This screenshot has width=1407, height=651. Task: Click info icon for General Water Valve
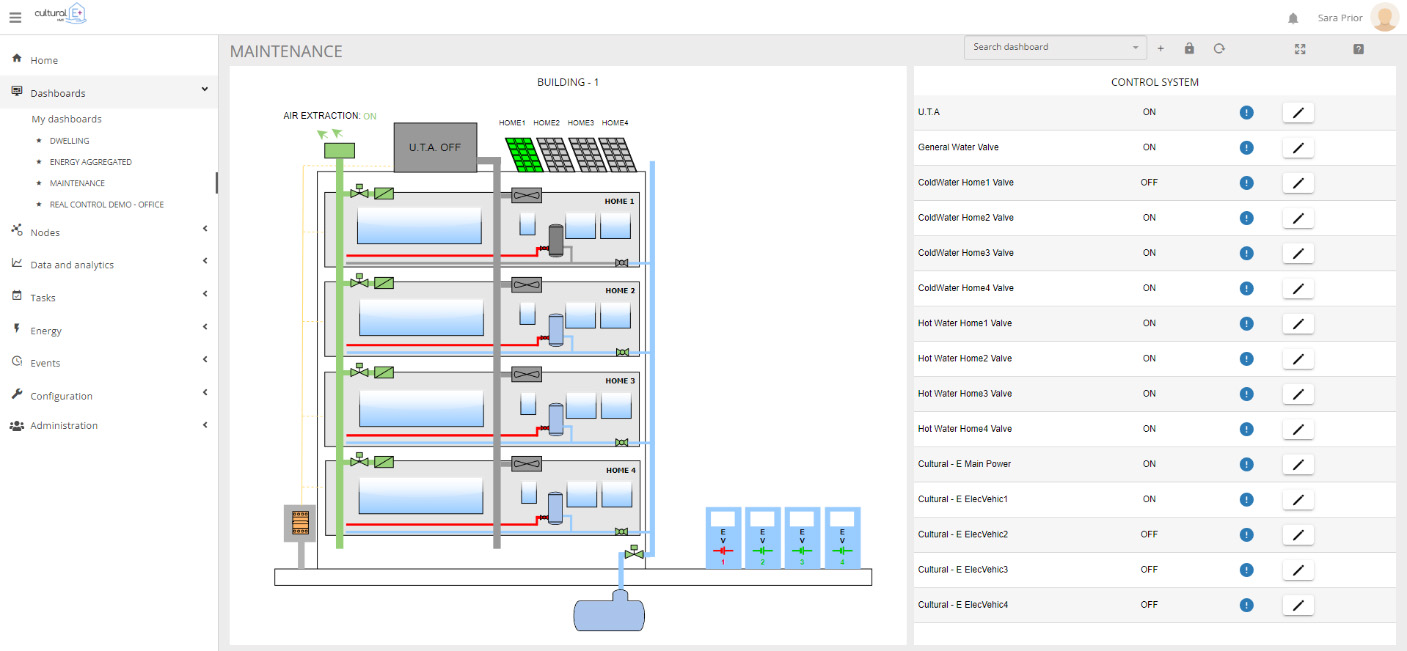[x=1246, y=148]
